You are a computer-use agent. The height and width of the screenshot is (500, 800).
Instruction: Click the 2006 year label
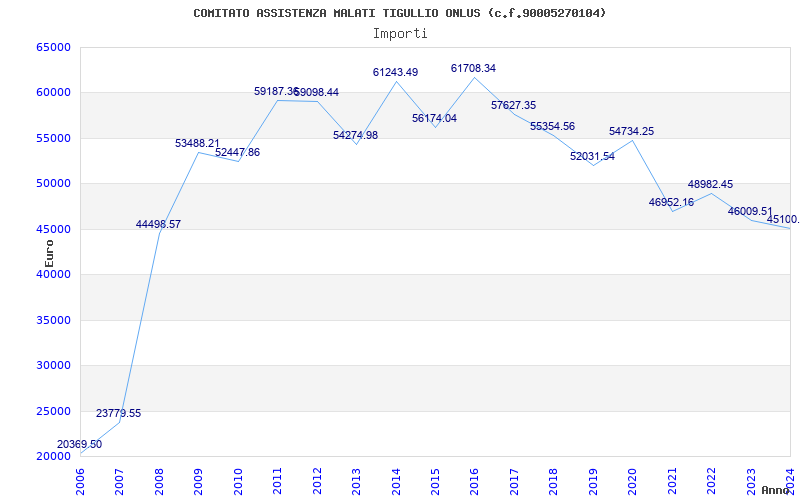pyautogui.click(x=80, y=481)
